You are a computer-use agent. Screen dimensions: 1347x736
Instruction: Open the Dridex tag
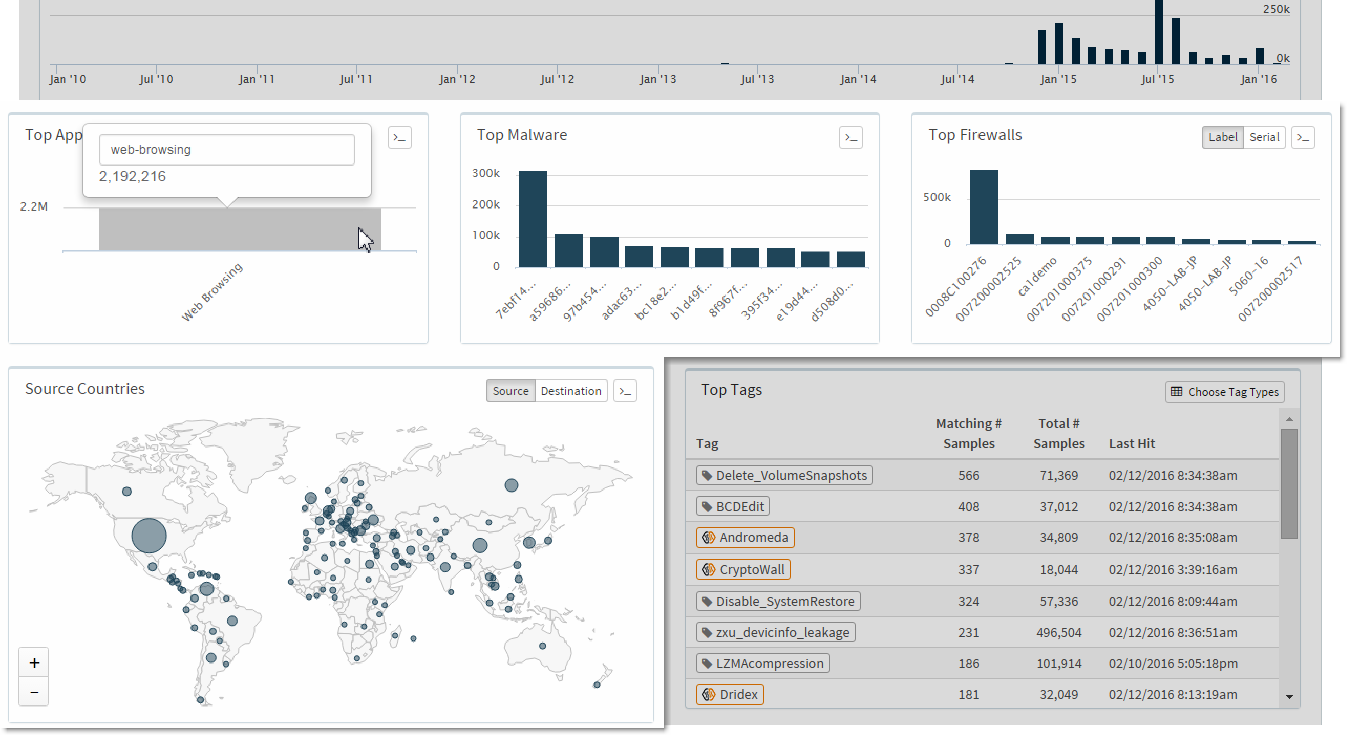point(730,694)
